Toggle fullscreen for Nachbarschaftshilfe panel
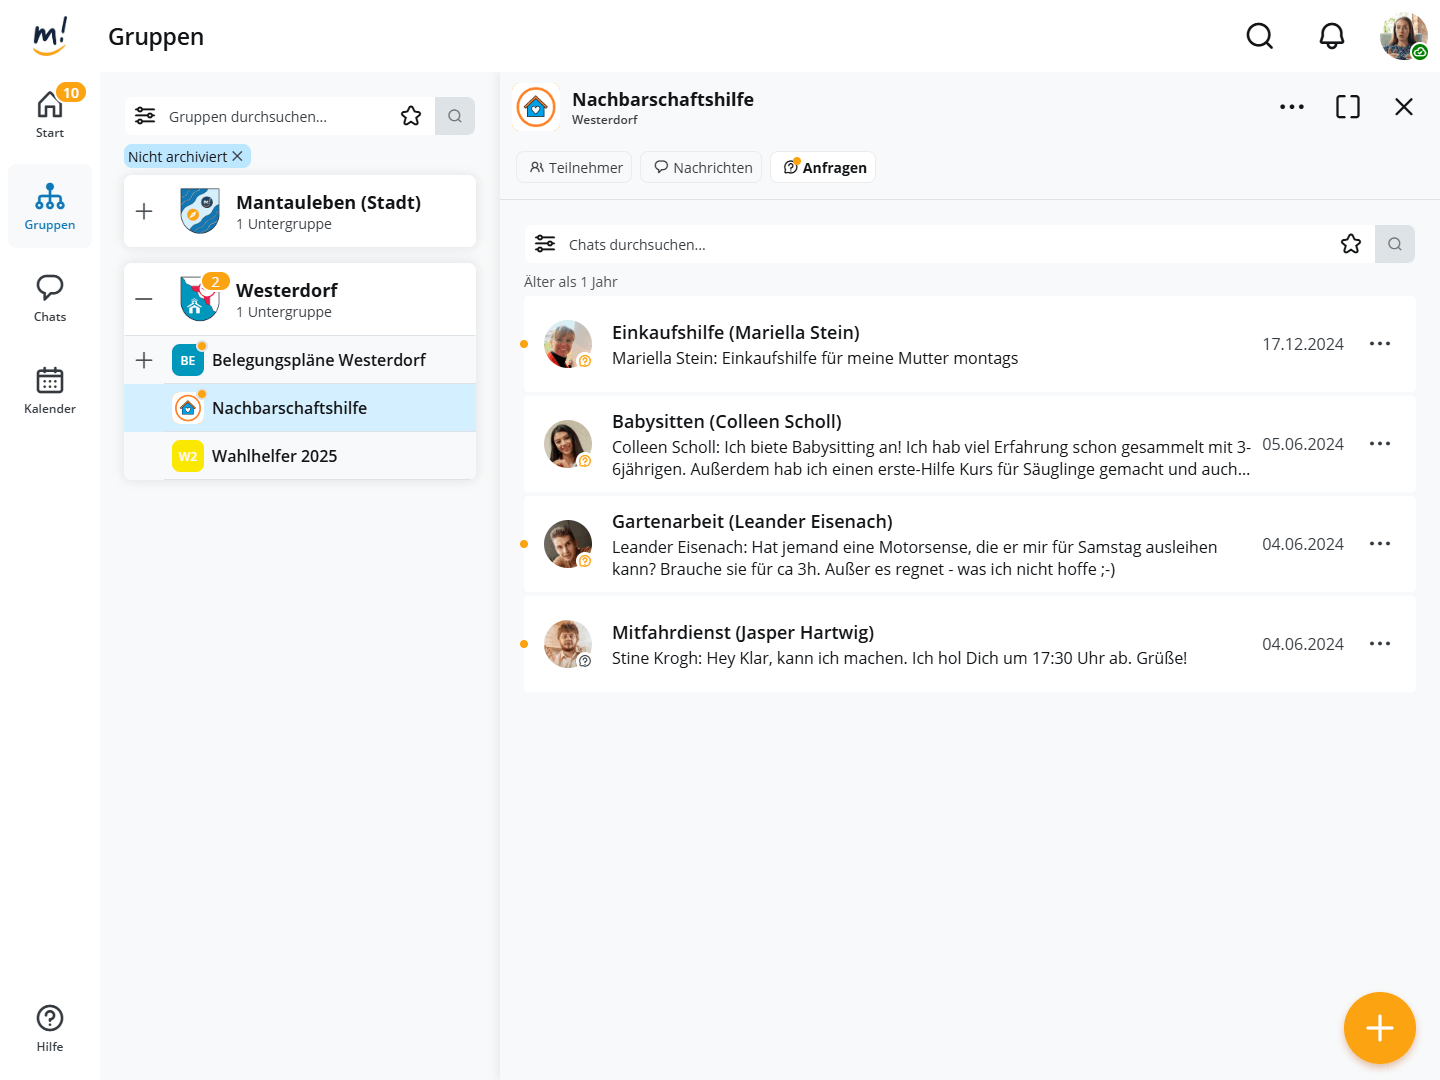Image resolution: width=1440 pixels, height=1080 pixels. [x=1347, y=107]
